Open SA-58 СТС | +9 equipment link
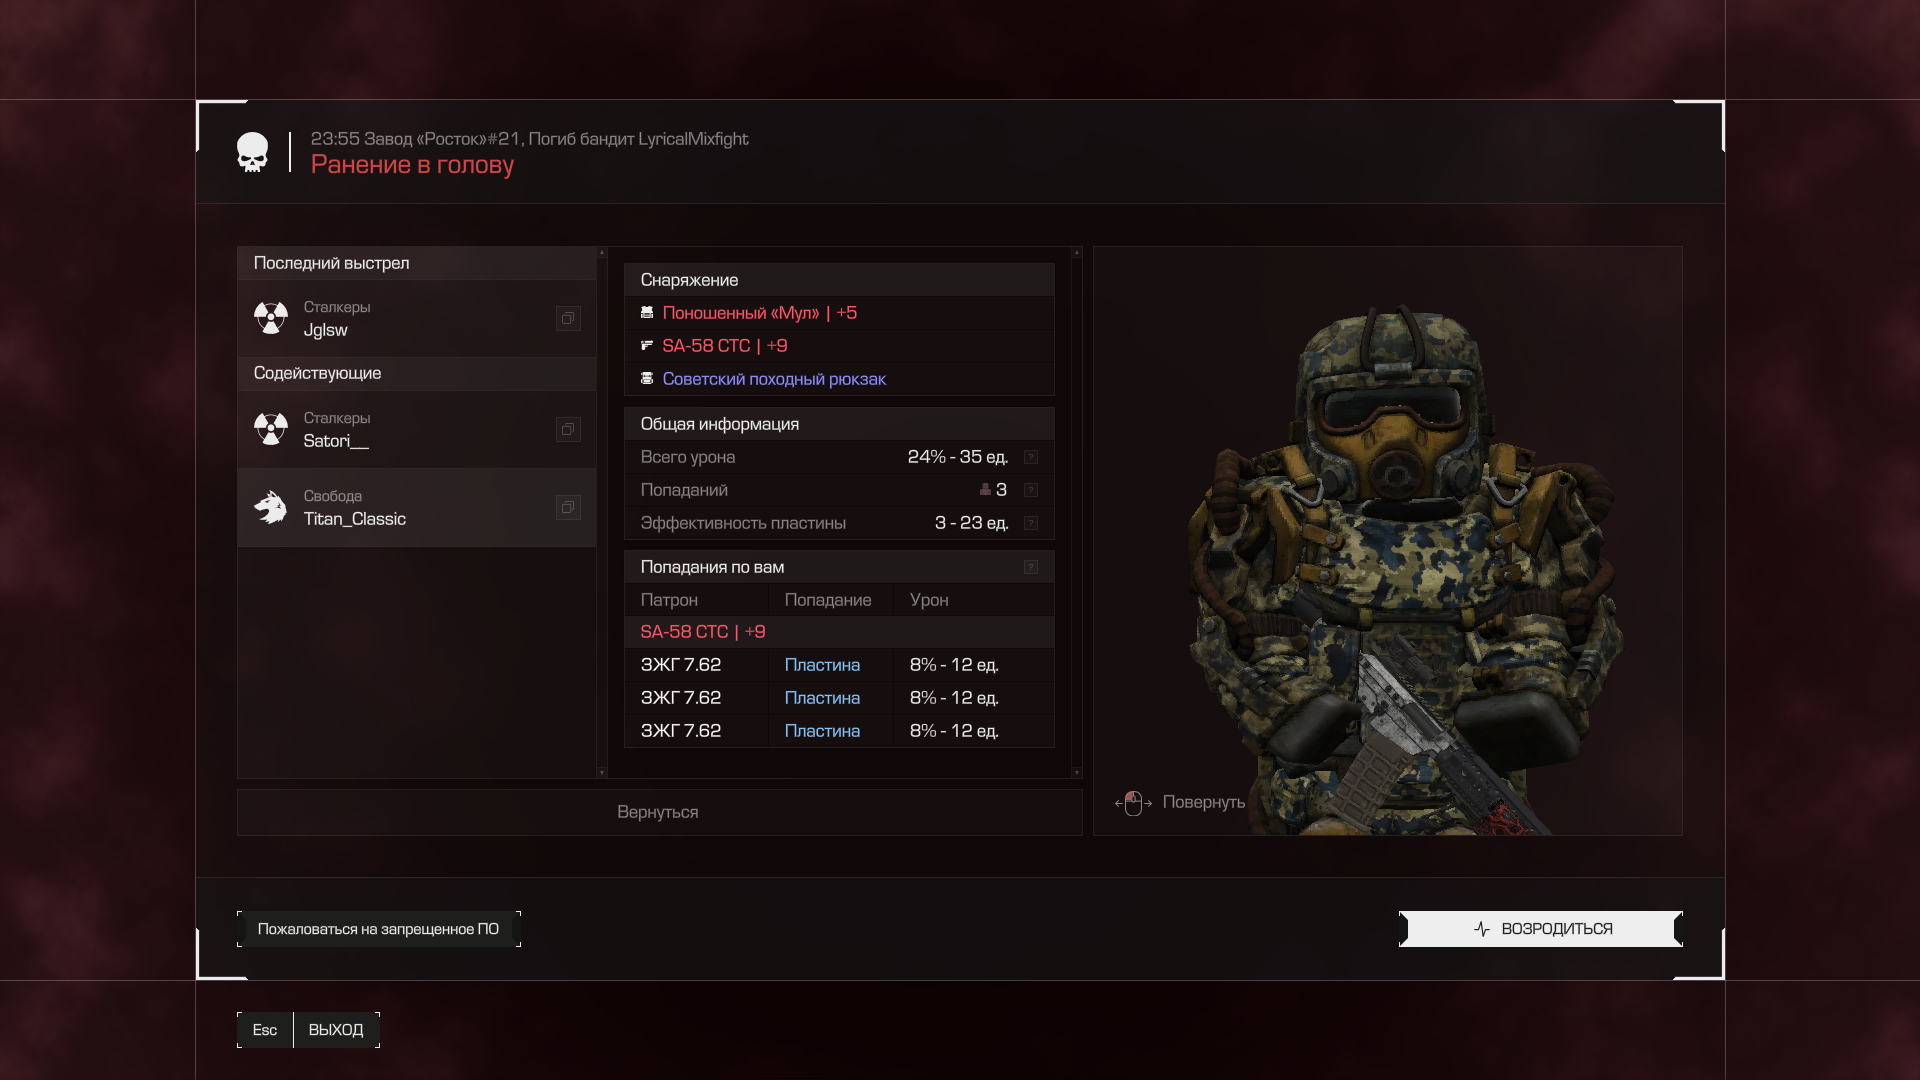Screen dimensions: 1920x1080 tap(725, 346)
